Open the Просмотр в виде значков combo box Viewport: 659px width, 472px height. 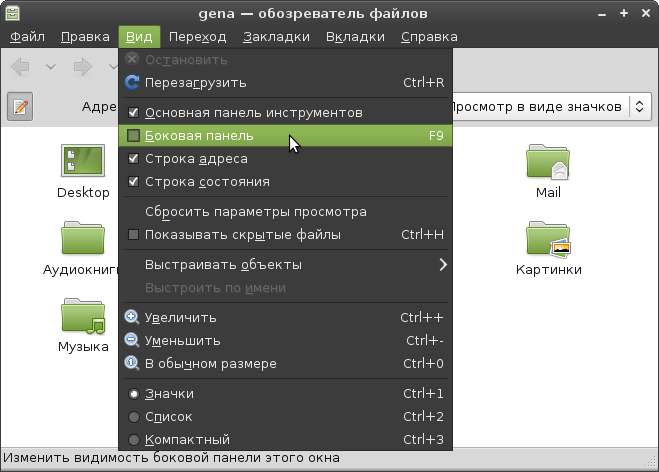[x=552, y=107]
